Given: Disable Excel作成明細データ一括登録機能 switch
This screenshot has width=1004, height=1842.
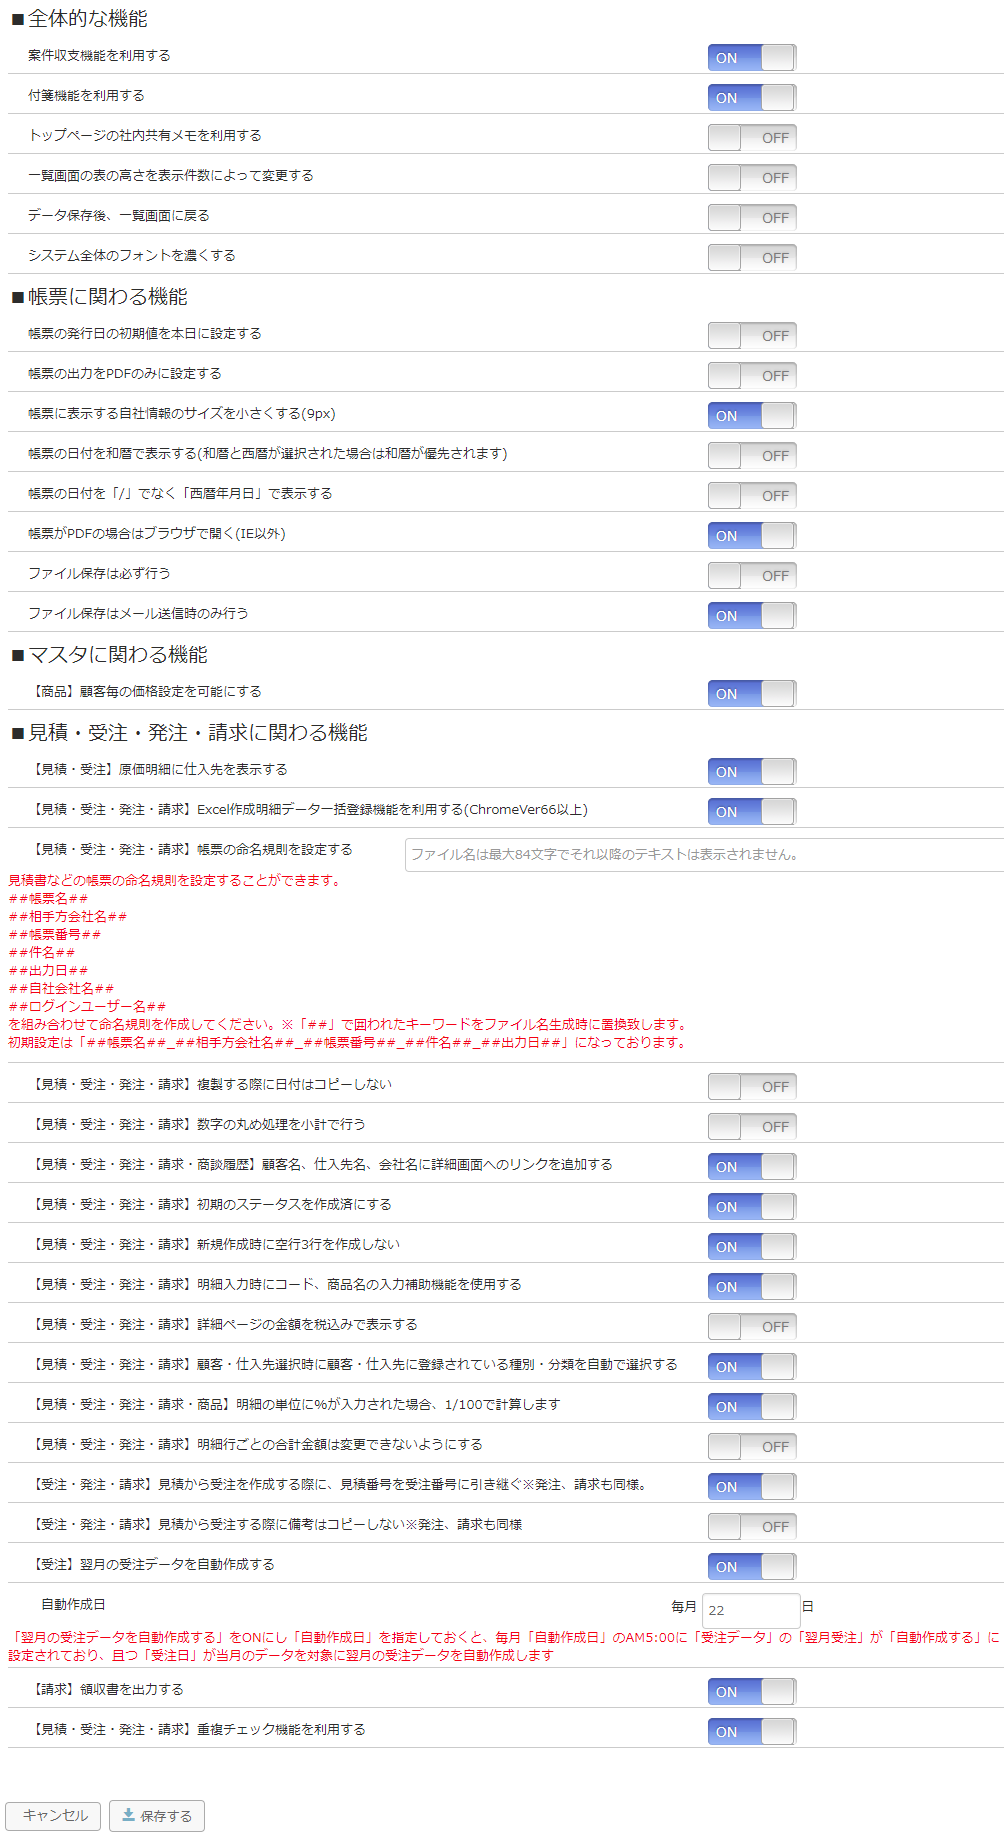Looking at the screenshot, I should pos(752,812).
